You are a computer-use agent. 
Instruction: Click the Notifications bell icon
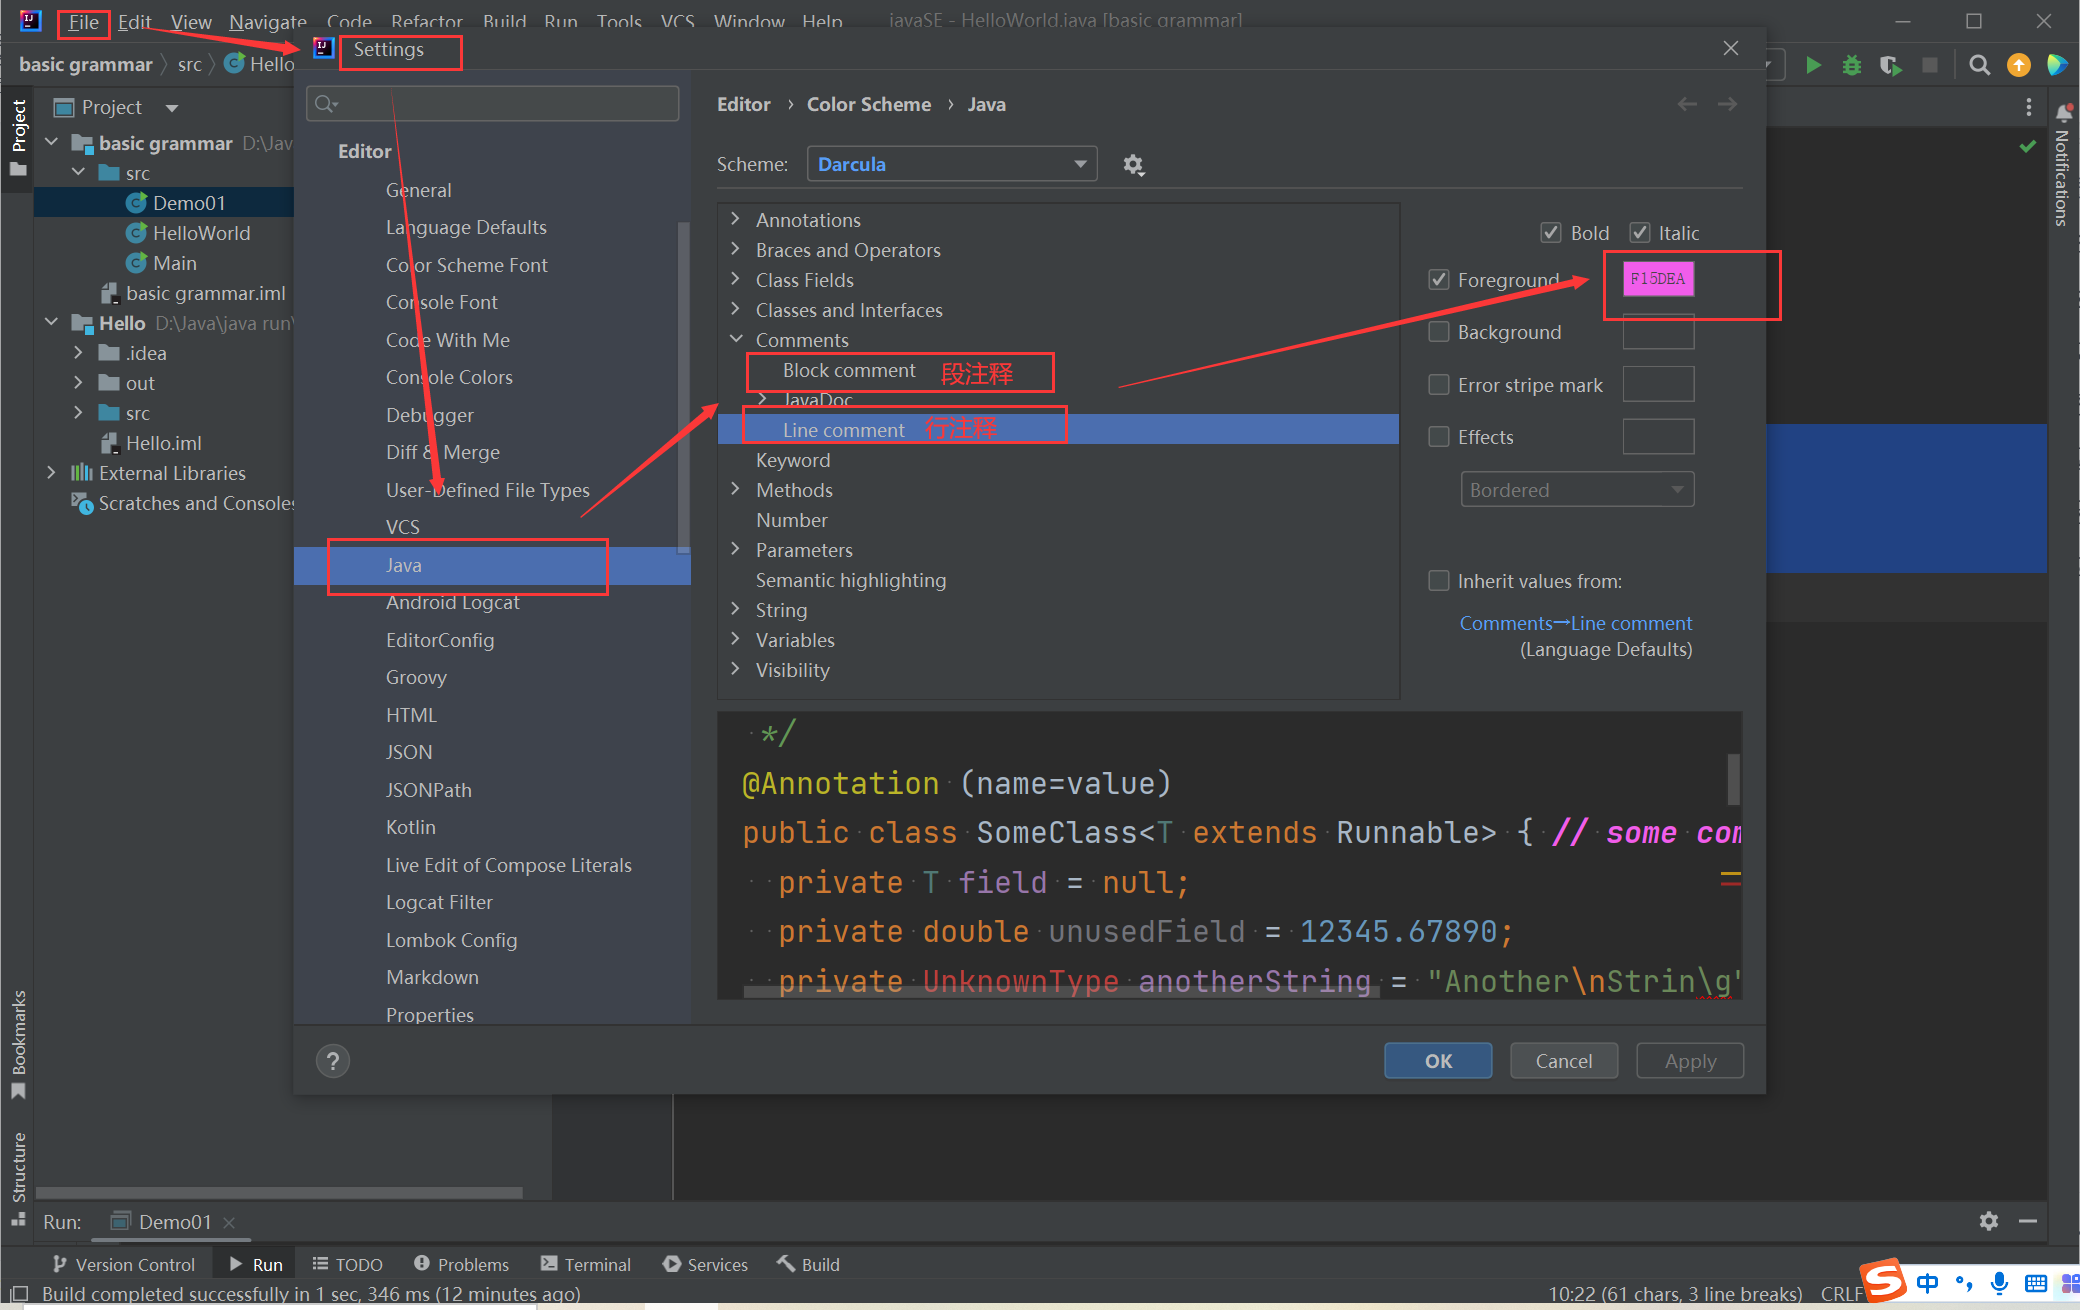pos(2063,112)
